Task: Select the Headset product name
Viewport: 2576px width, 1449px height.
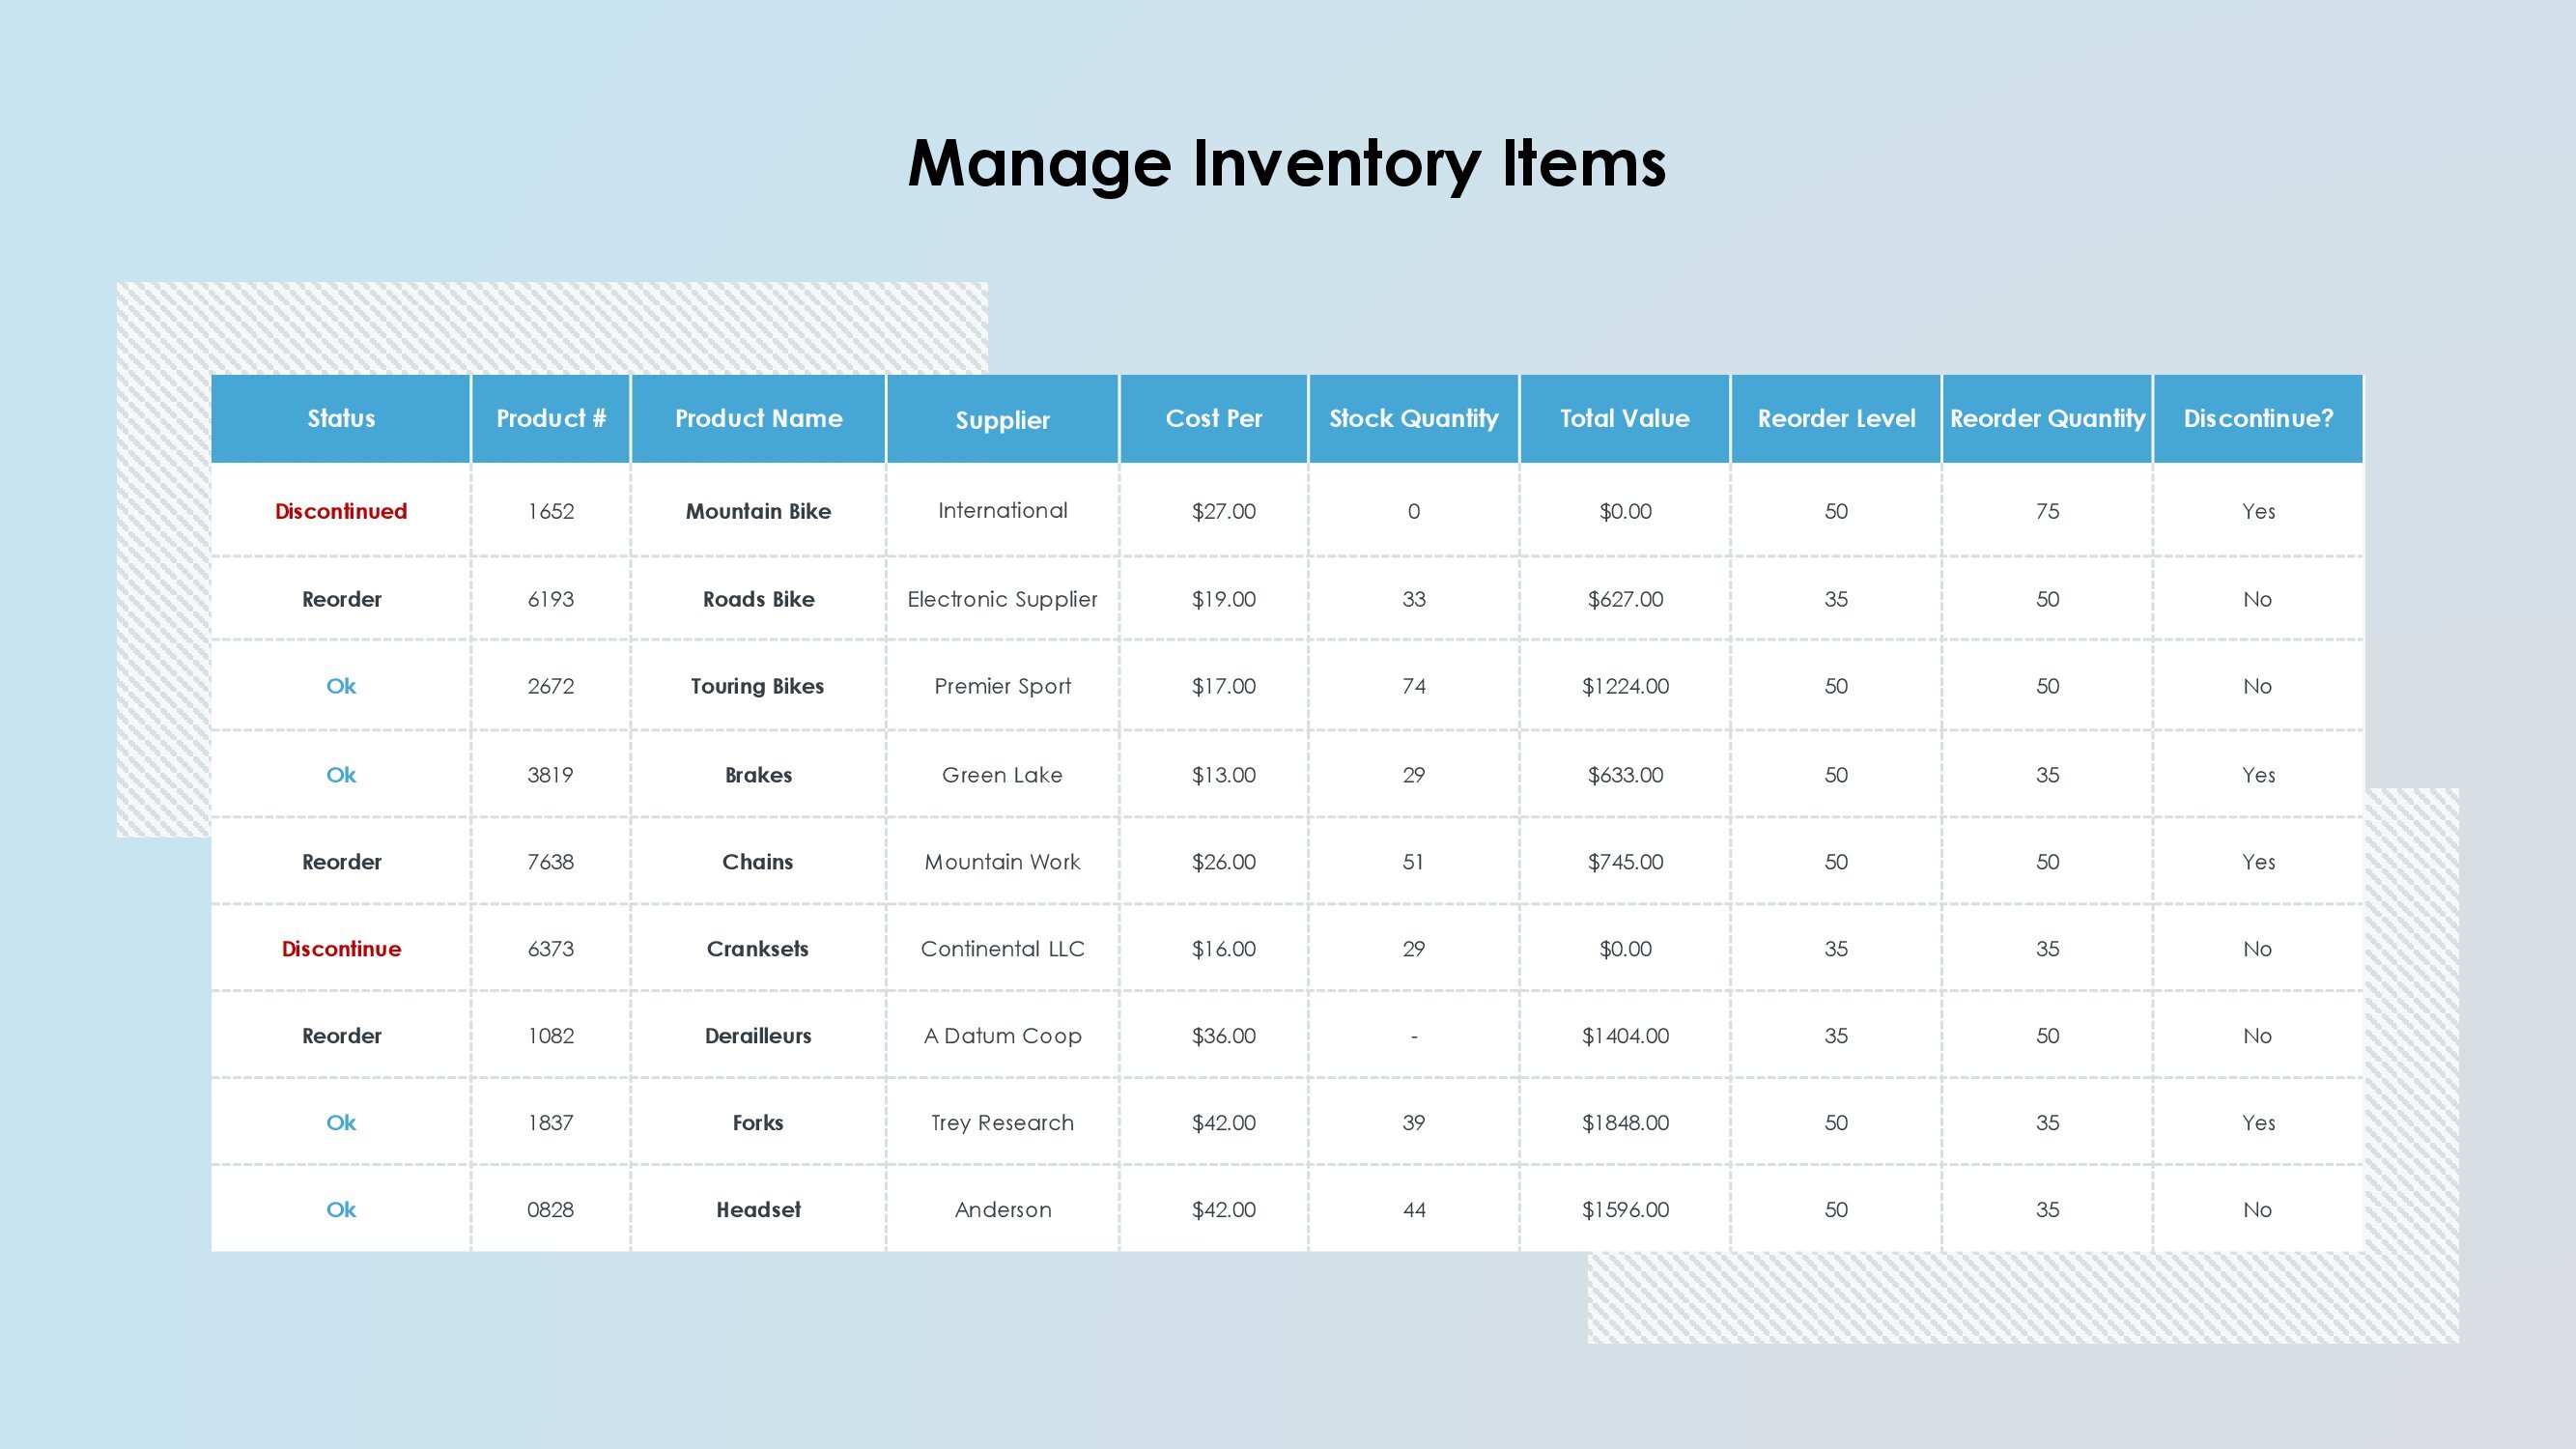Action: pos(758,1210)
